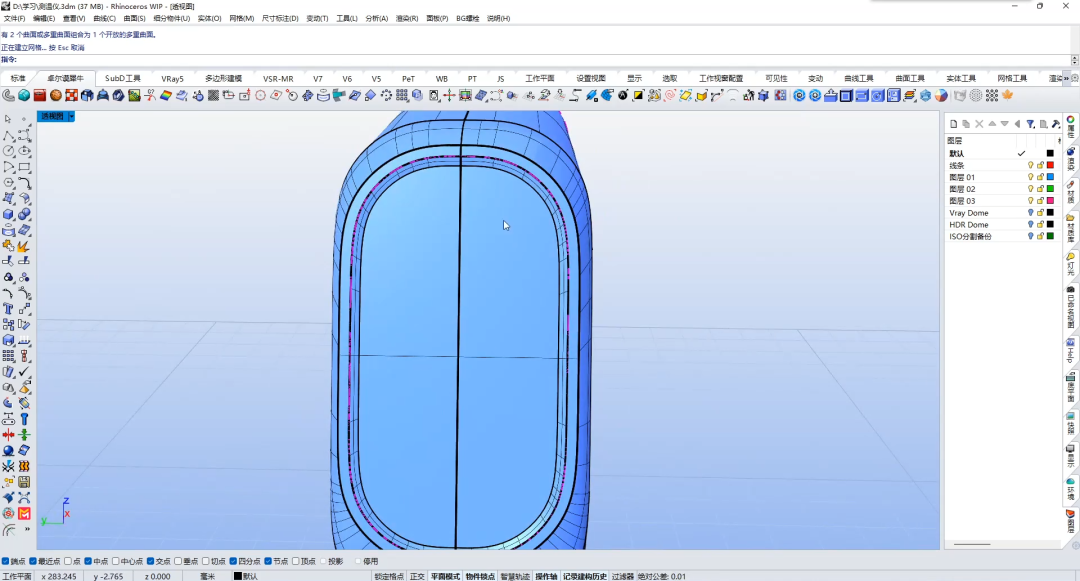Click the magenta color swatch of 图层 03
The height and width of the screenshot is (581, 1080).
1050,200
